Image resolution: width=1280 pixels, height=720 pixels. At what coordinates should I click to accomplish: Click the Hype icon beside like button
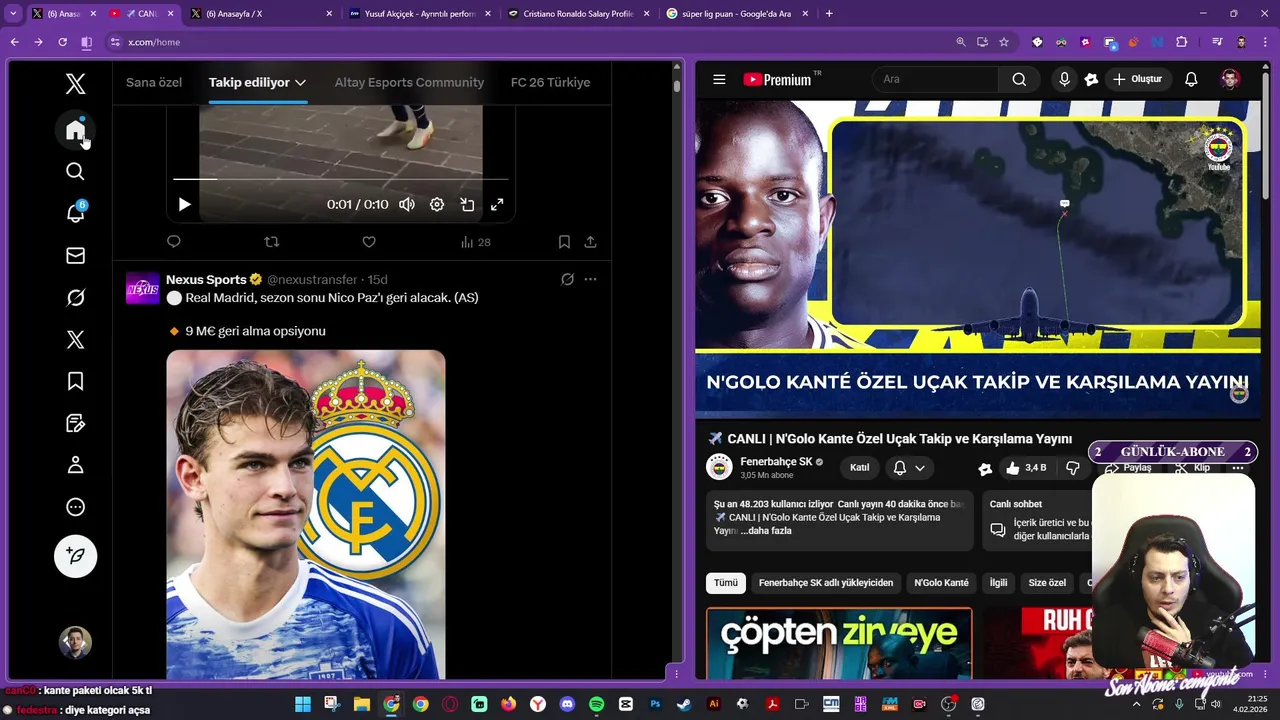click(x=985, y=468)
